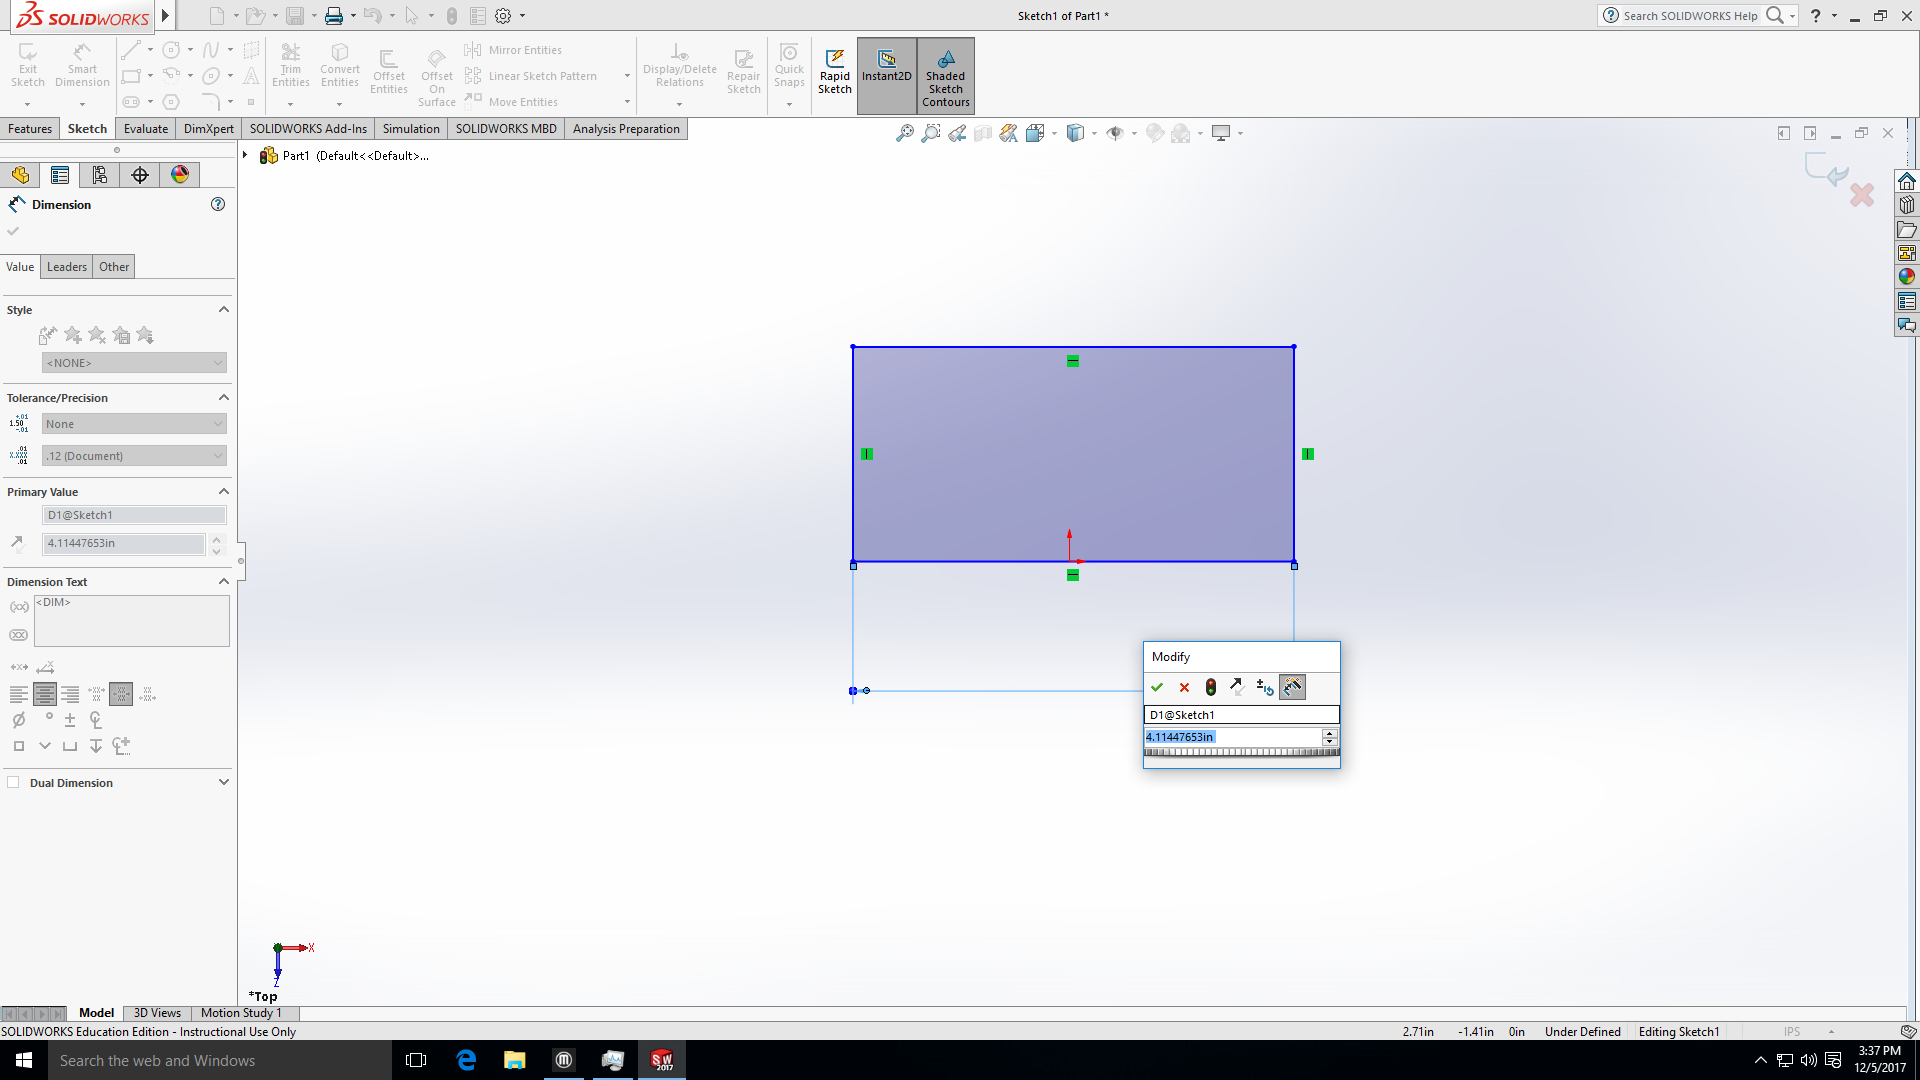The width and height of the screenshot is (1920, 1080).
Task: Enable the Dual Dimension checkbox
Action: (15, 782)
